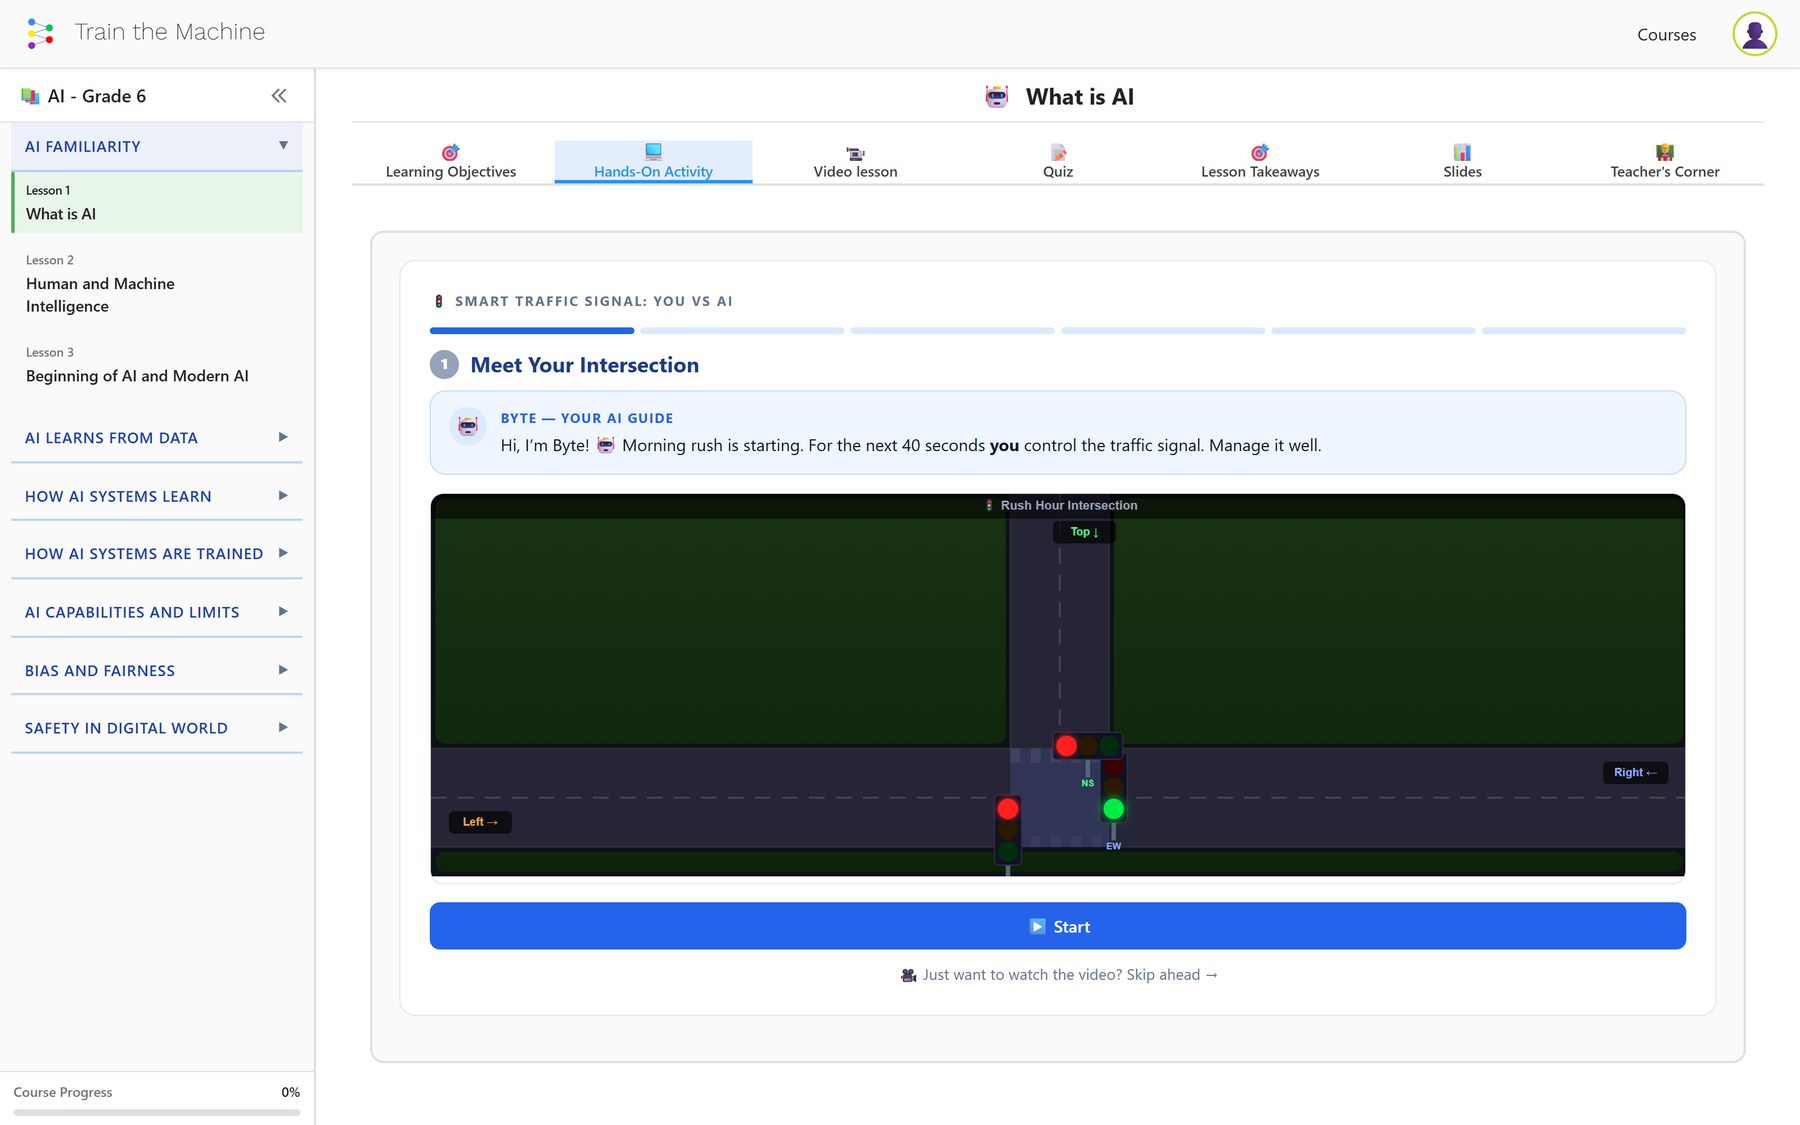Expand Bias and Fairness section
This screenshot has height=1125, width=1800.
[x=157, y=670]
